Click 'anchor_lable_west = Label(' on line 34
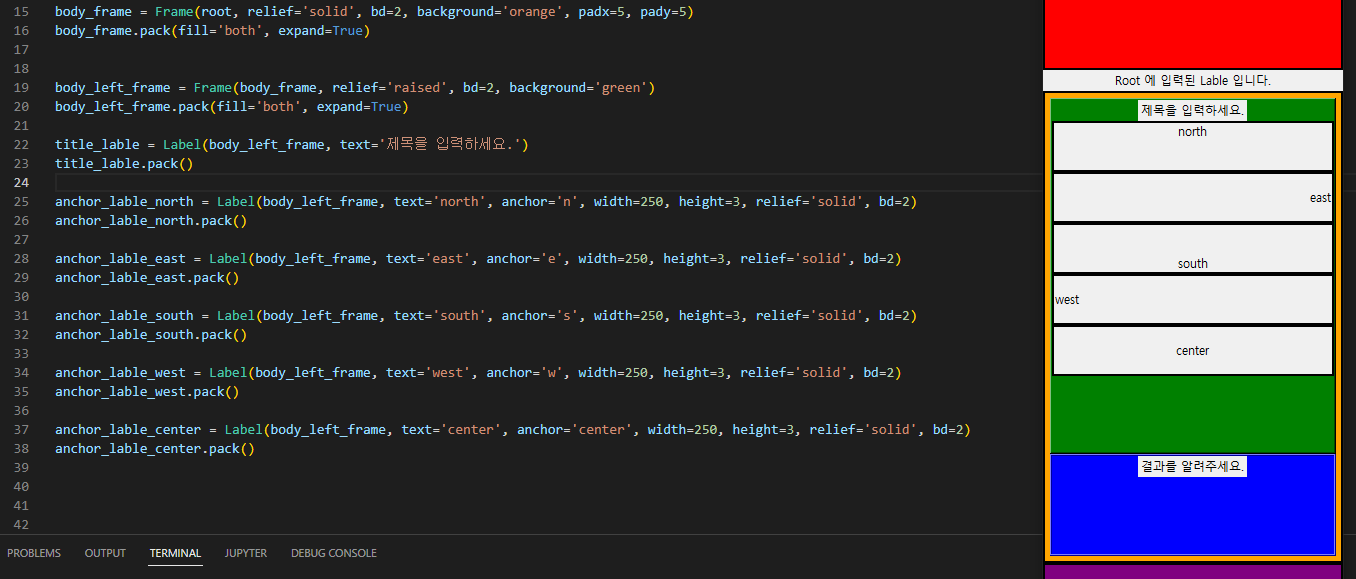This screenshot has width=1356, height=579. click(155, 372)
